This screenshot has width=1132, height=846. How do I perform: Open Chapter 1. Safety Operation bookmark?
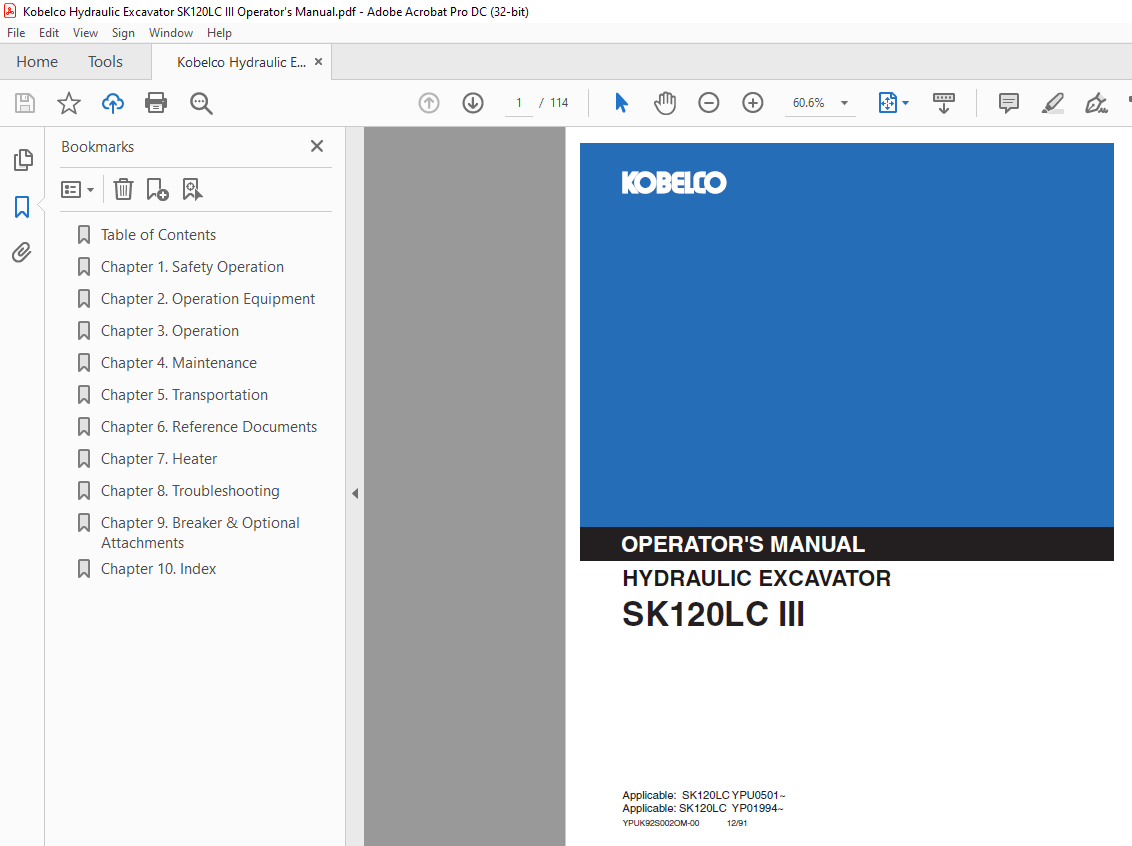[192, 267]
